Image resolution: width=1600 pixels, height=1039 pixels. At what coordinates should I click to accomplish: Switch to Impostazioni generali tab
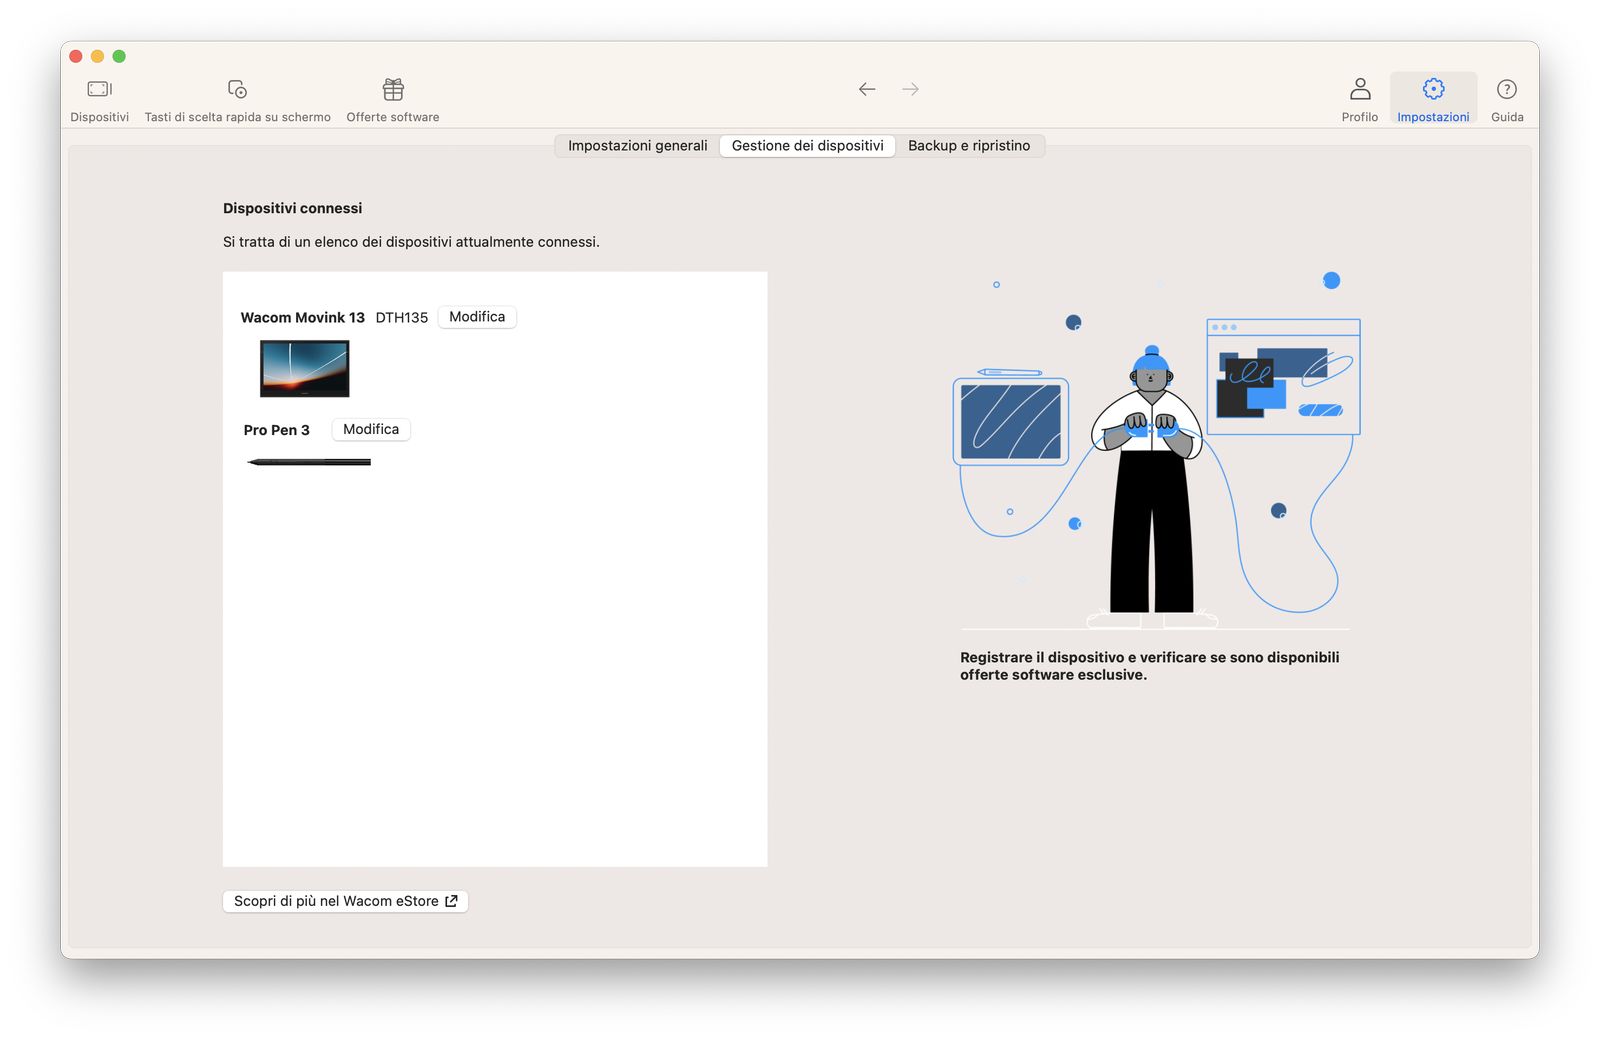[x=638, y=146]
